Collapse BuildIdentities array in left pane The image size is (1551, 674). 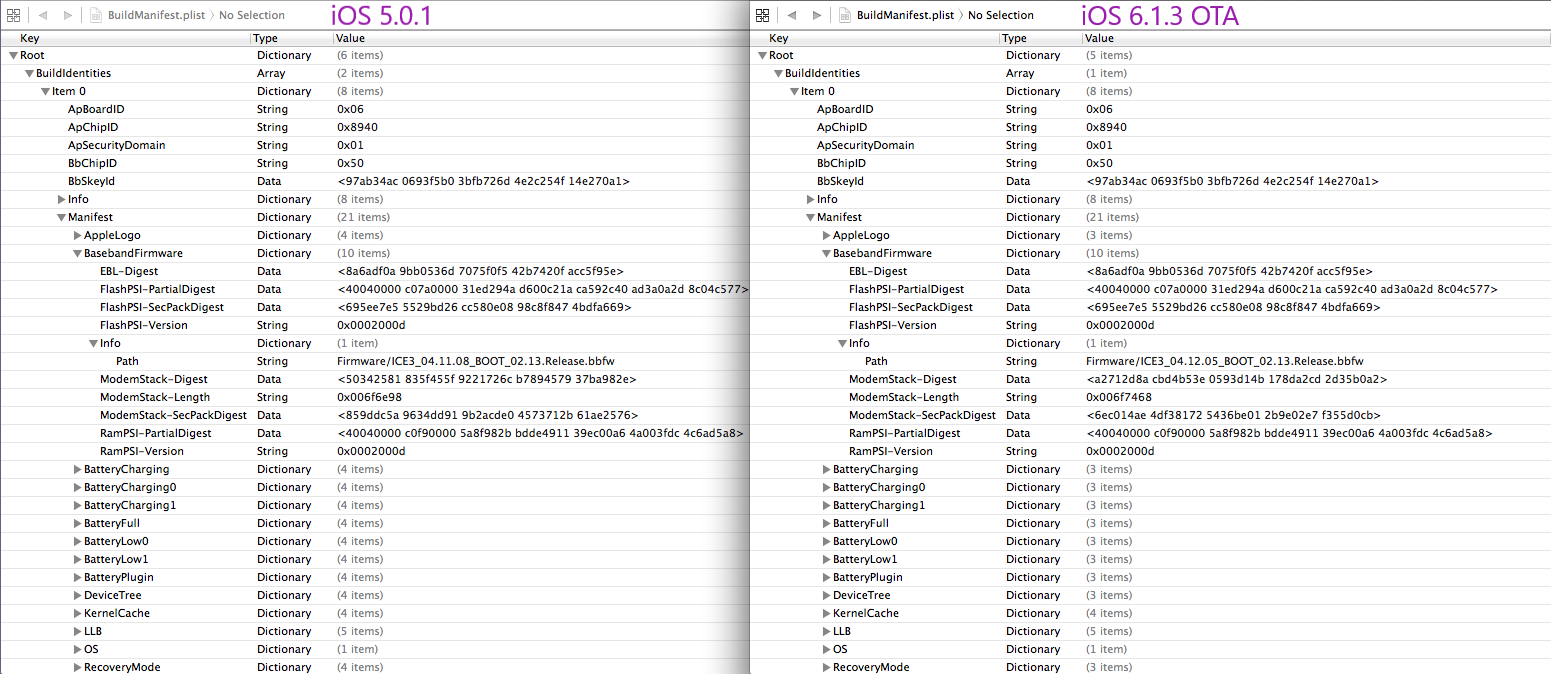[x=29, y=73]
